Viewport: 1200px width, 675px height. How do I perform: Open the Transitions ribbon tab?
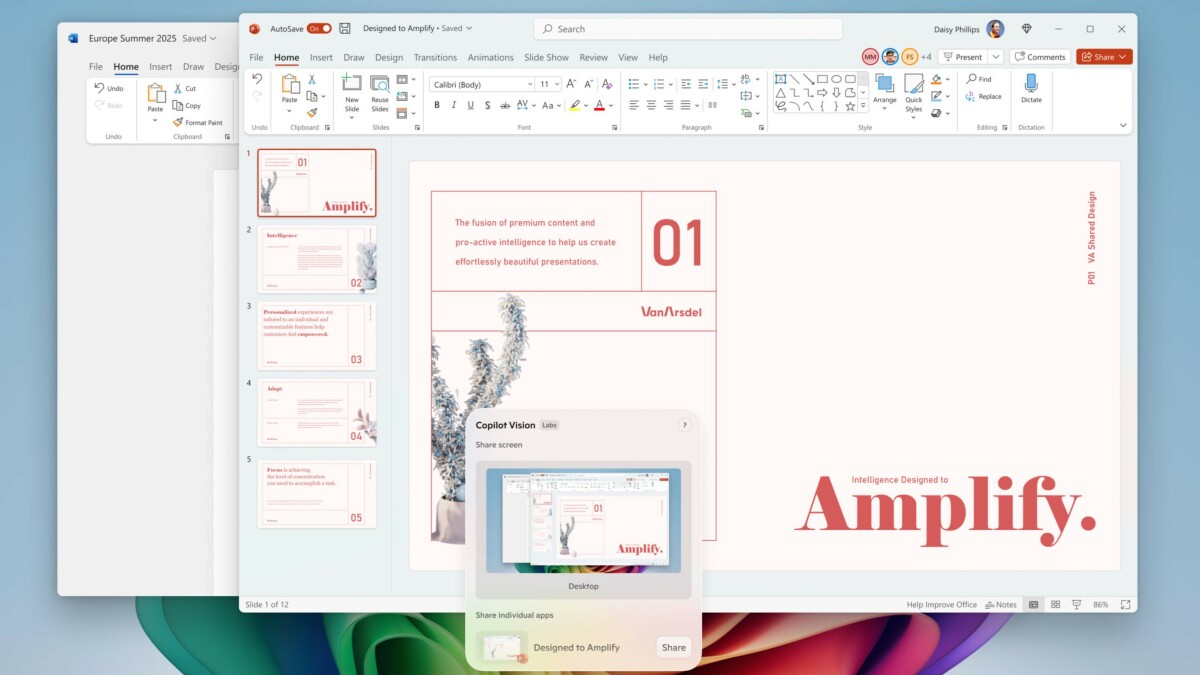click(435, 58)
